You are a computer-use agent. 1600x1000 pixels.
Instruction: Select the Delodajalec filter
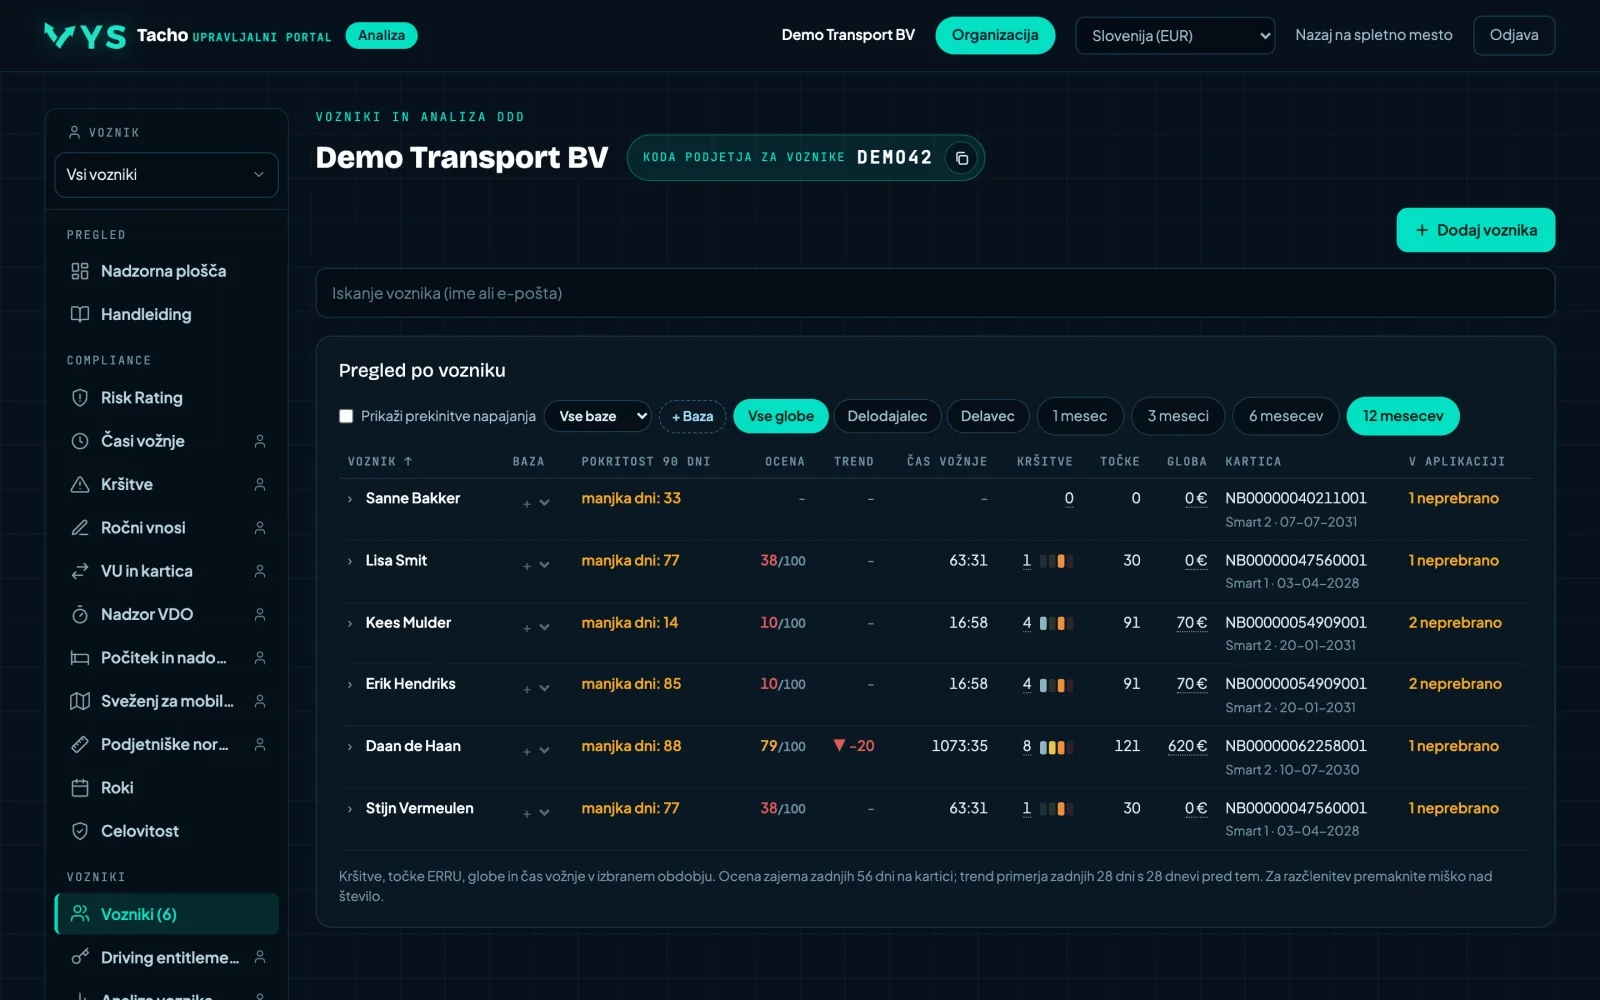click(x=887, y=416)
